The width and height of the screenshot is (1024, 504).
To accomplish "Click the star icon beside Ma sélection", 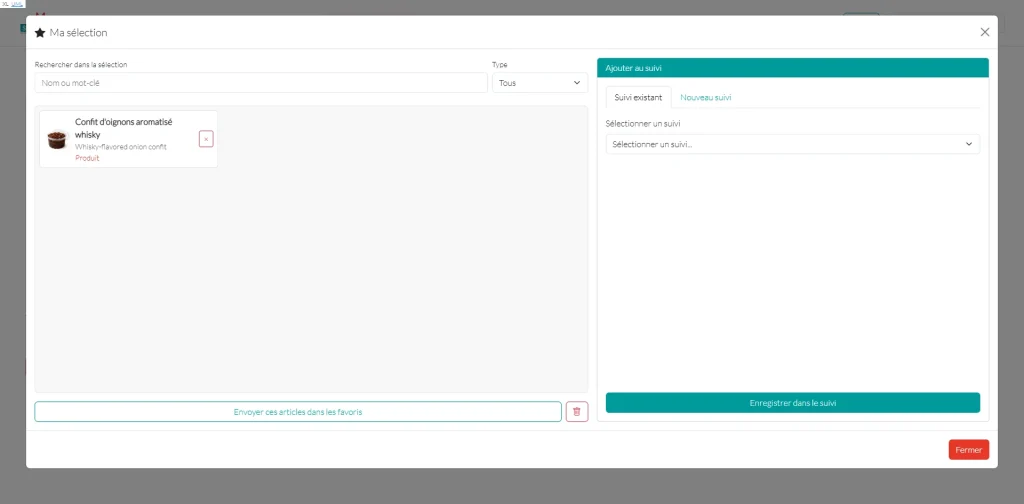I will [40, 33].
